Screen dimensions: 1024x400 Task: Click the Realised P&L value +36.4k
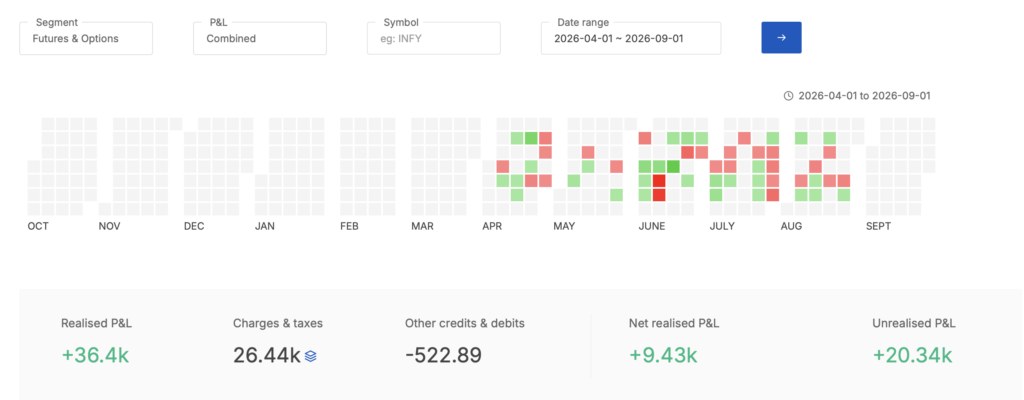95,356
